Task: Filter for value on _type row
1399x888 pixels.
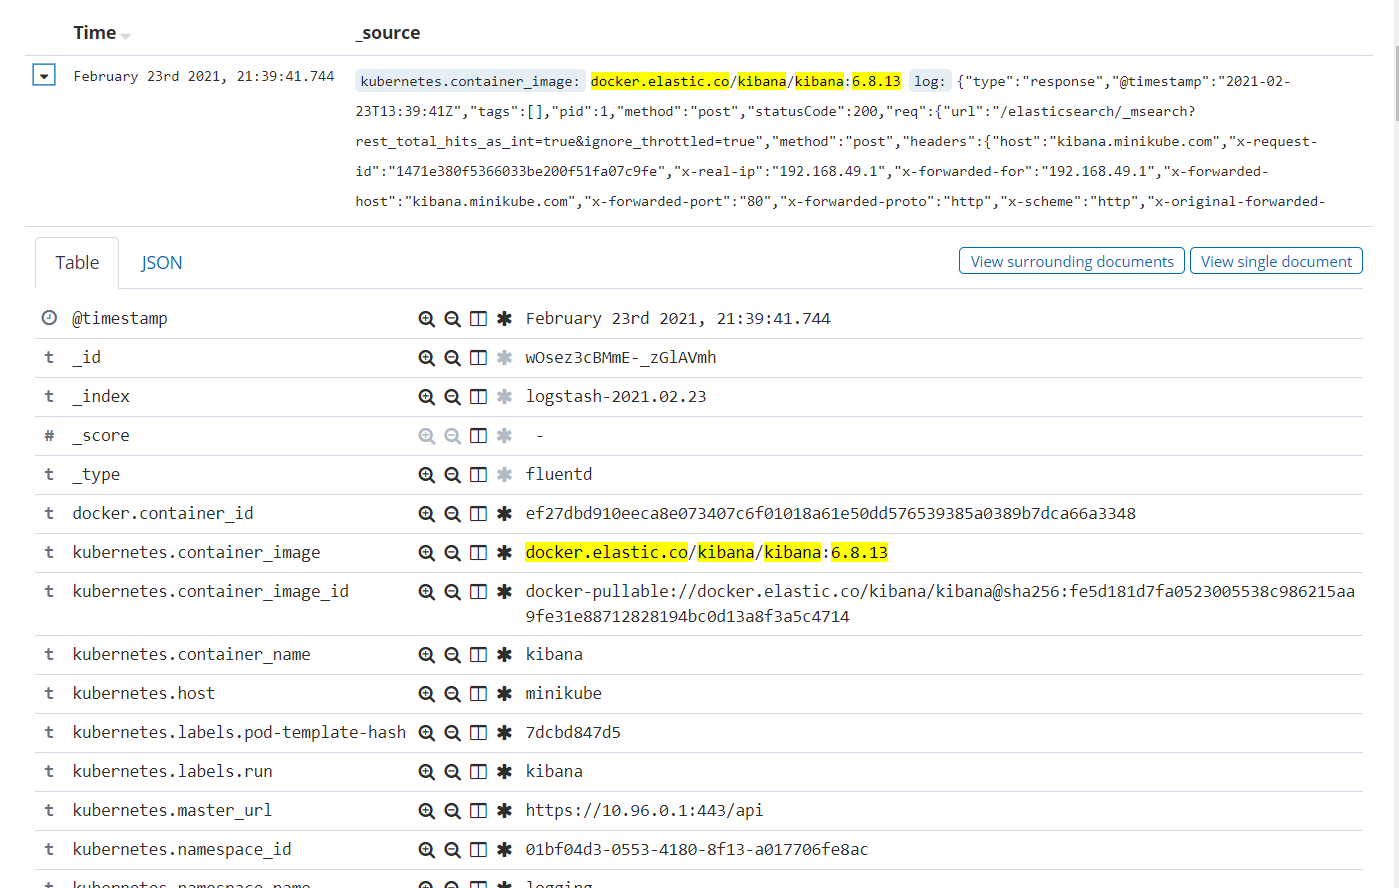Action: (x=427, y=475)
